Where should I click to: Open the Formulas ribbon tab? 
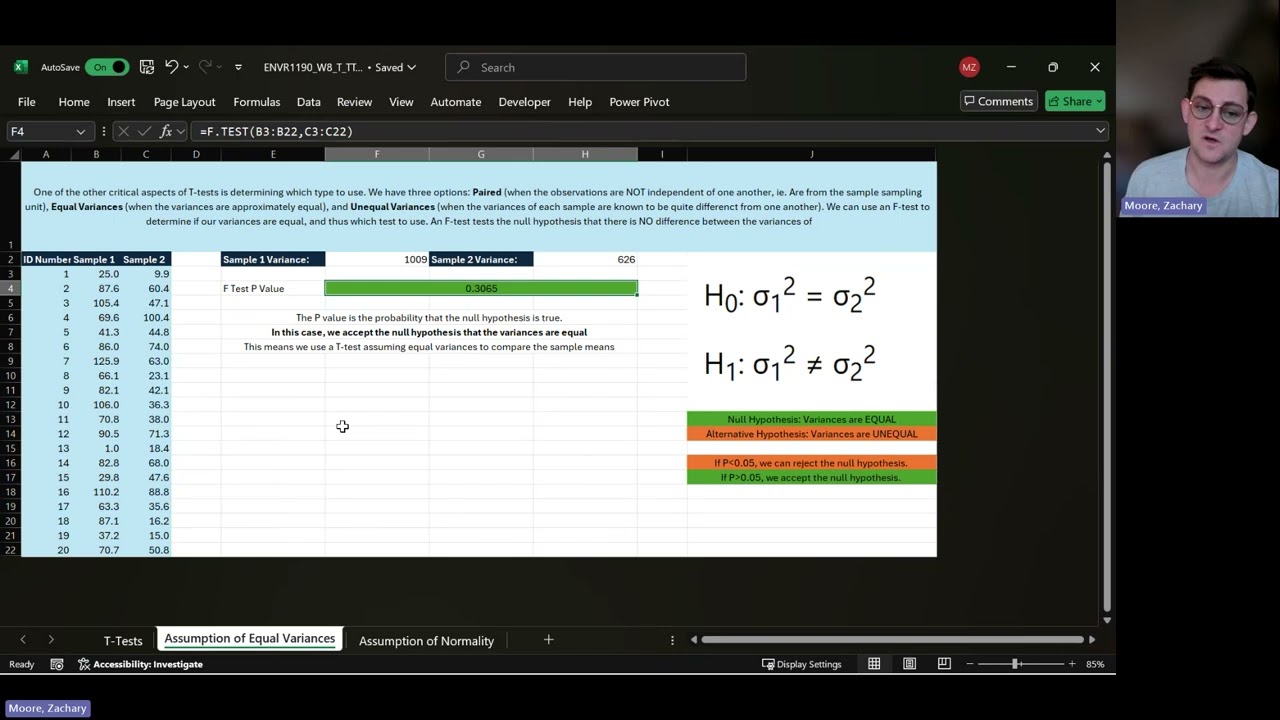(257, 102)
